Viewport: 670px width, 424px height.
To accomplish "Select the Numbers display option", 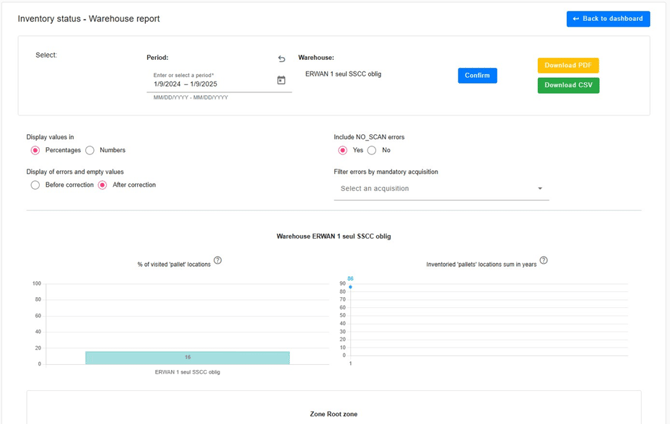I will (90, 150).
